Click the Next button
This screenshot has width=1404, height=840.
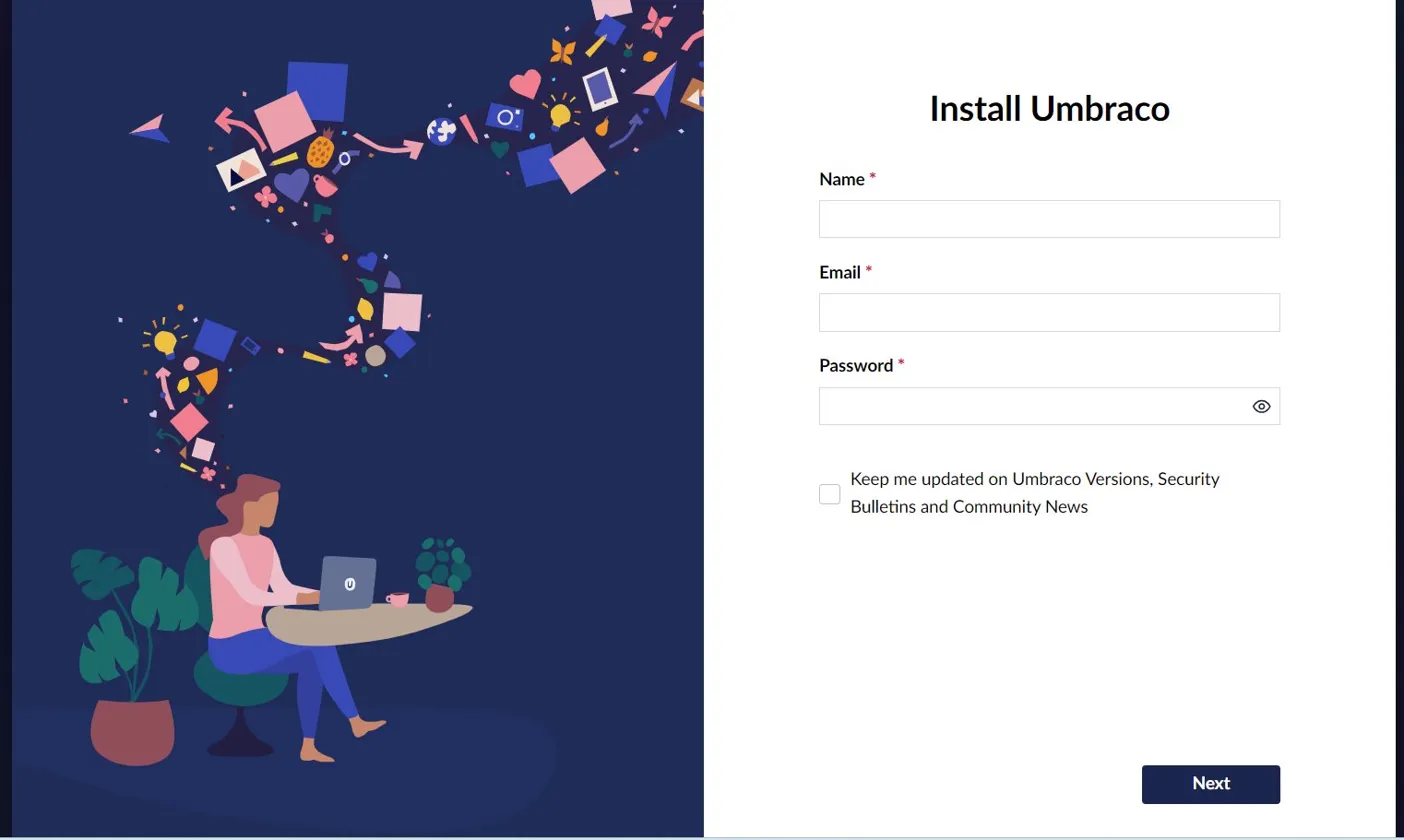(x=1211, y=784)
